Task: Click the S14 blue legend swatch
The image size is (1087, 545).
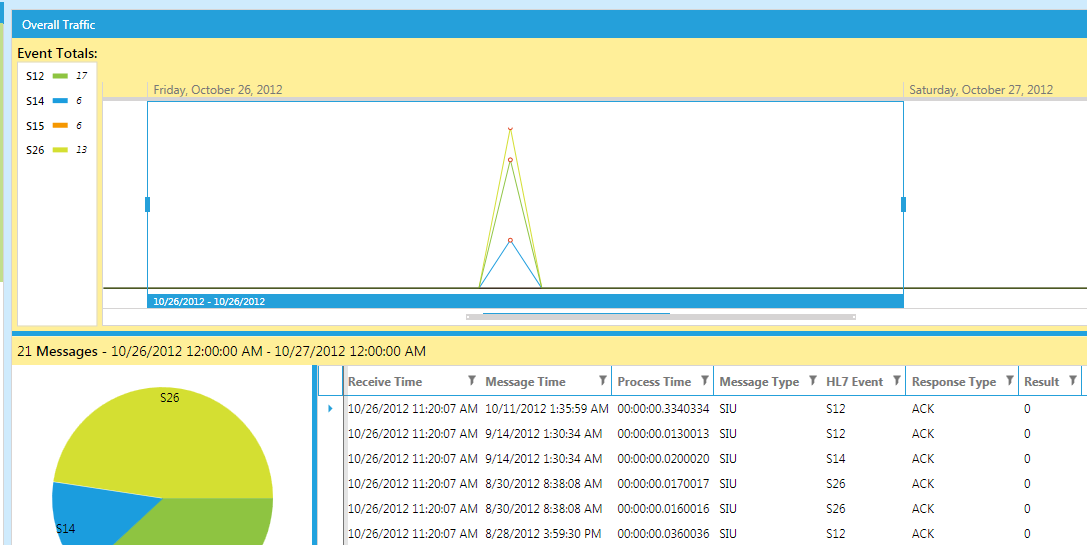Action: 60,101
